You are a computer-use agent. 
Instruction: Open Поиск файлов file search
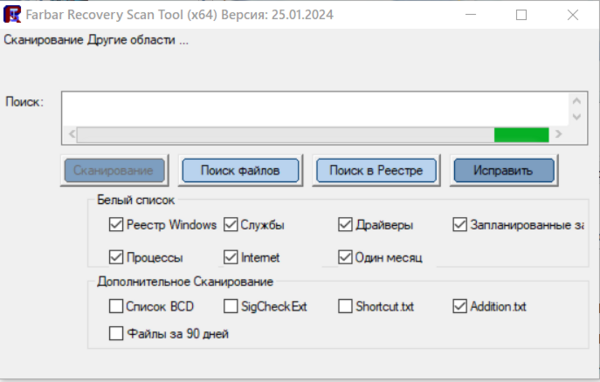240,170
